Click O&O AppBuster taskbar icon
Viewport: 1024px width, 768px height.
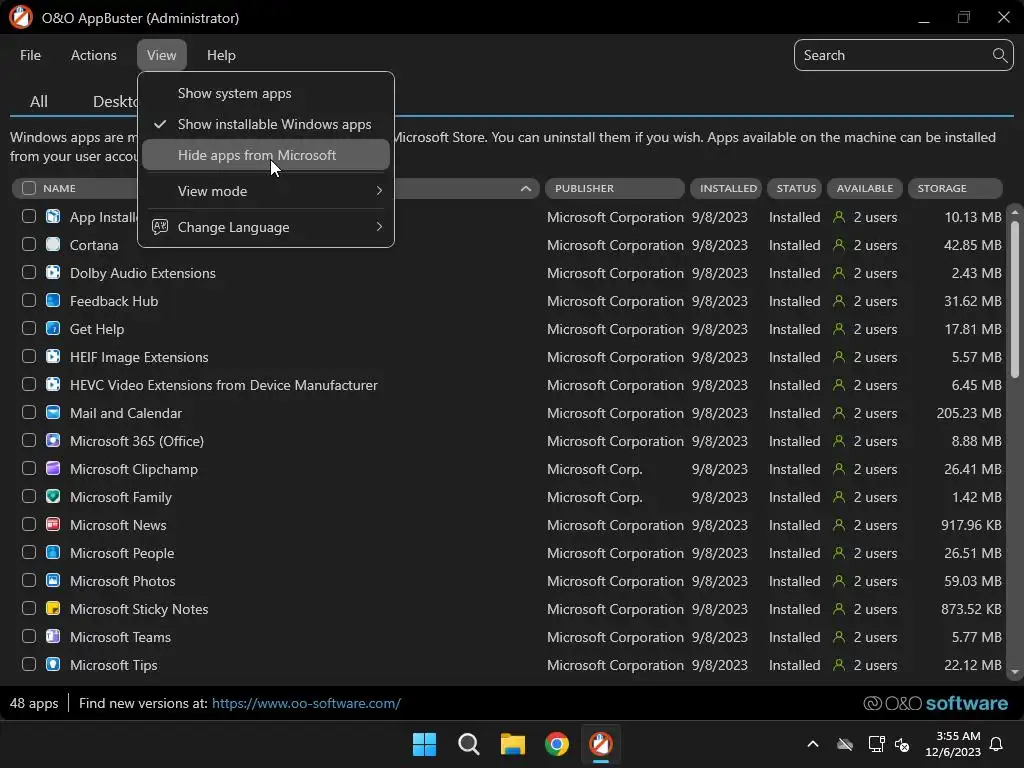coord(601,744)
